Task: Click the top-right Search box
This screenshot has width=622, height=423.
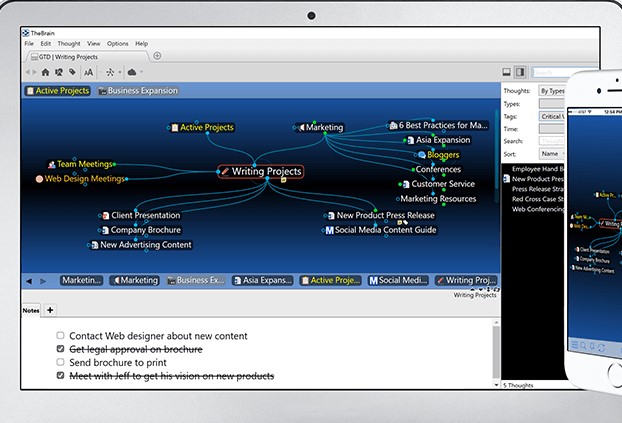Action: coord(565,72)
